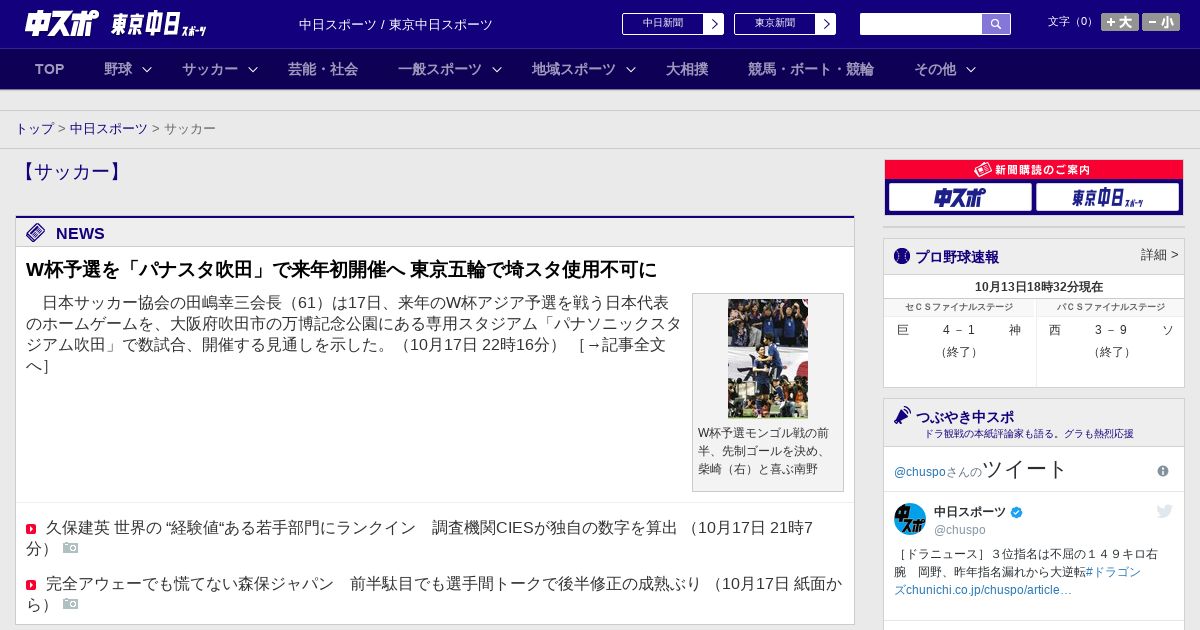
Task: Expand the 地域スポーツ dropdown chevron
Action: [631, 69]
